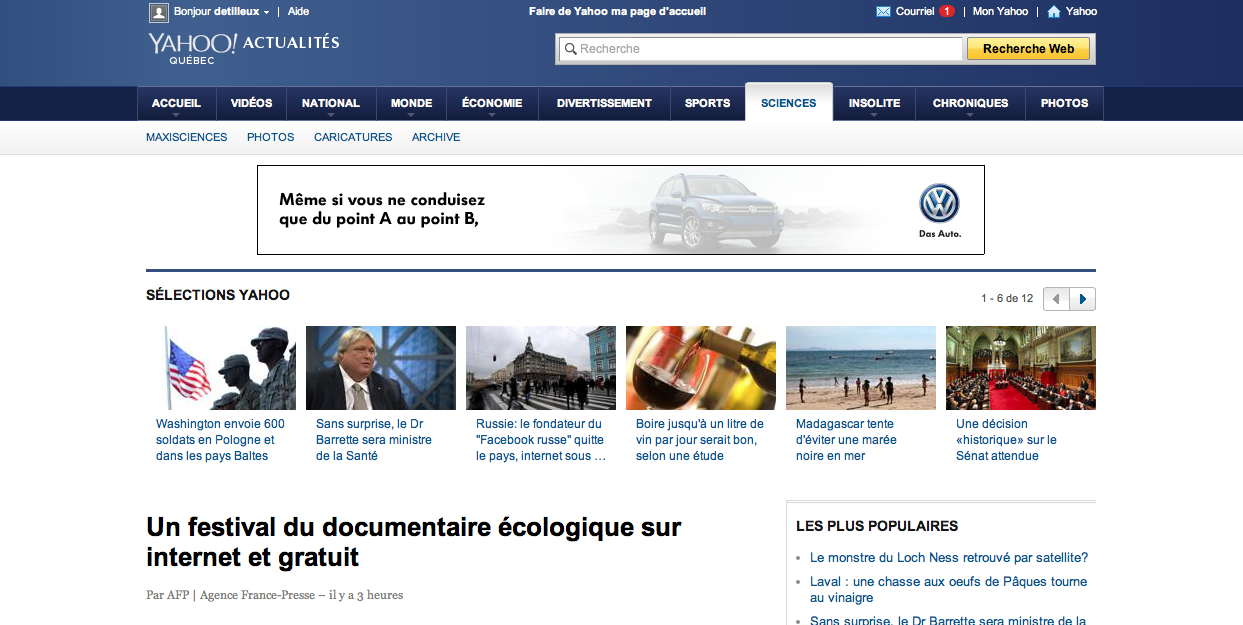Click the 1 - 6 de 12 counter
The image size is (1243, 625).
[x=1007, y=298]
